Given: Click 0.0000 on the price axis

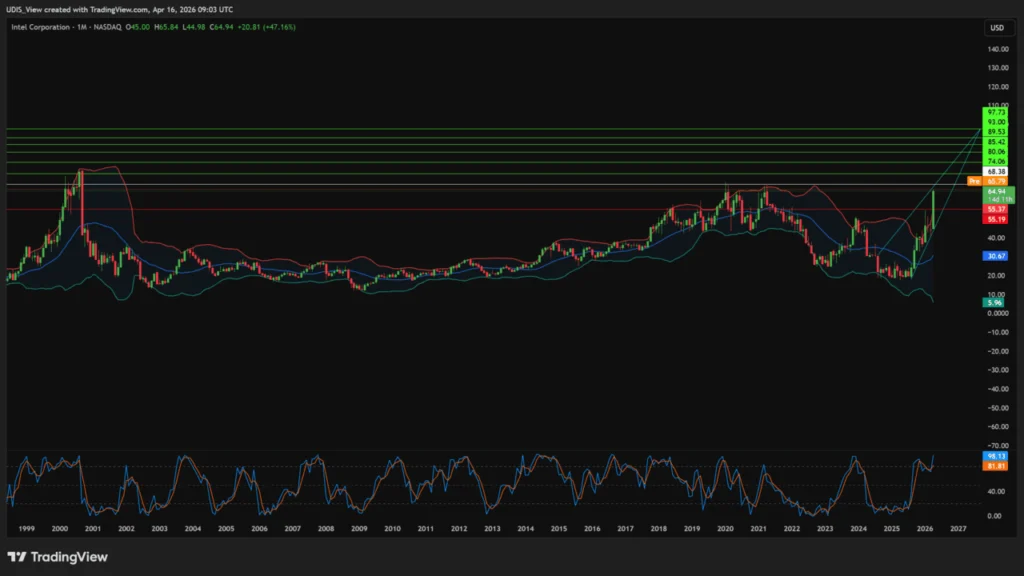Looking at the screenshot, I should tap(998, 313).
